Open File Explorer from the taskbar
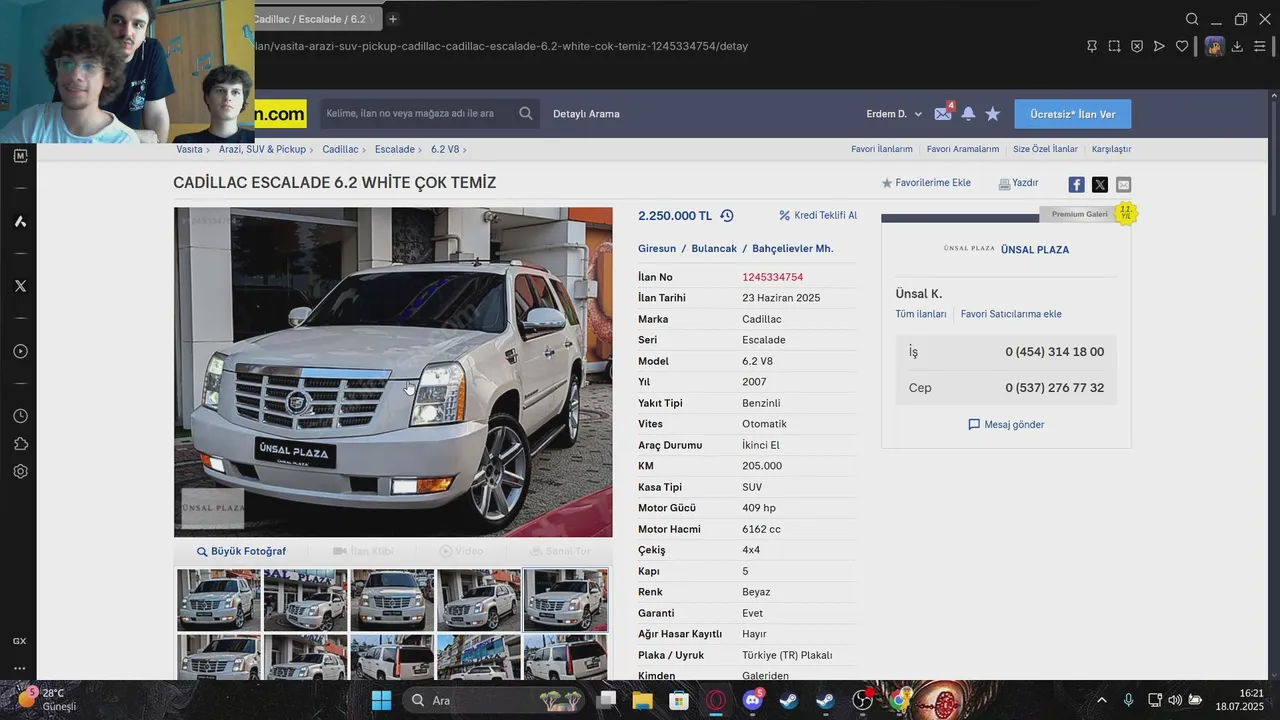 642,700
